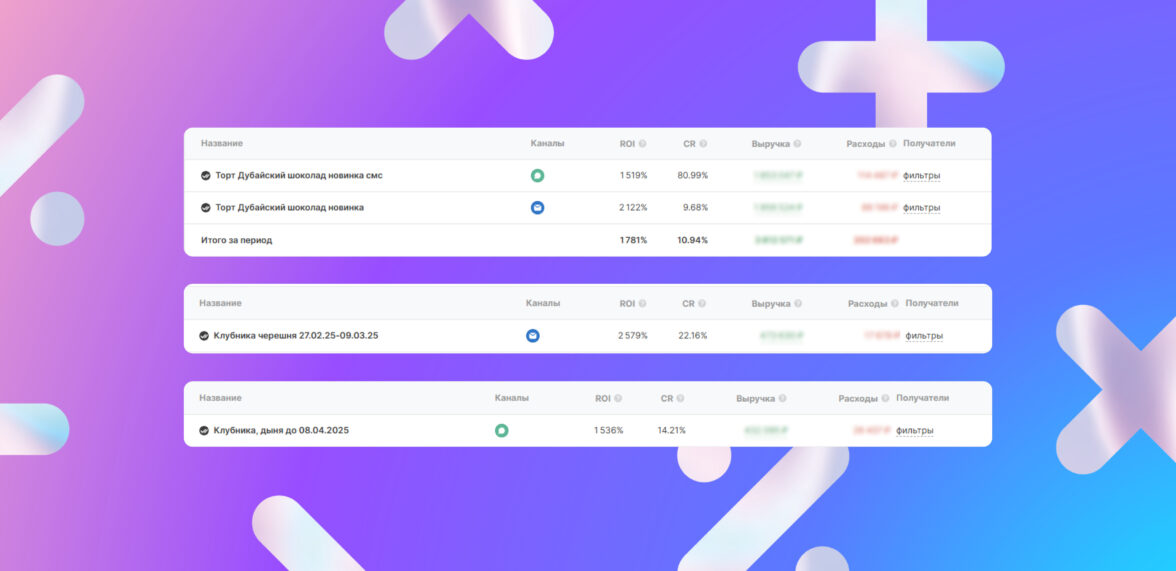Click ROI help icon in Торт Дубайский table
Viewport: 1176px width, 571px height.
click(643, 143)
